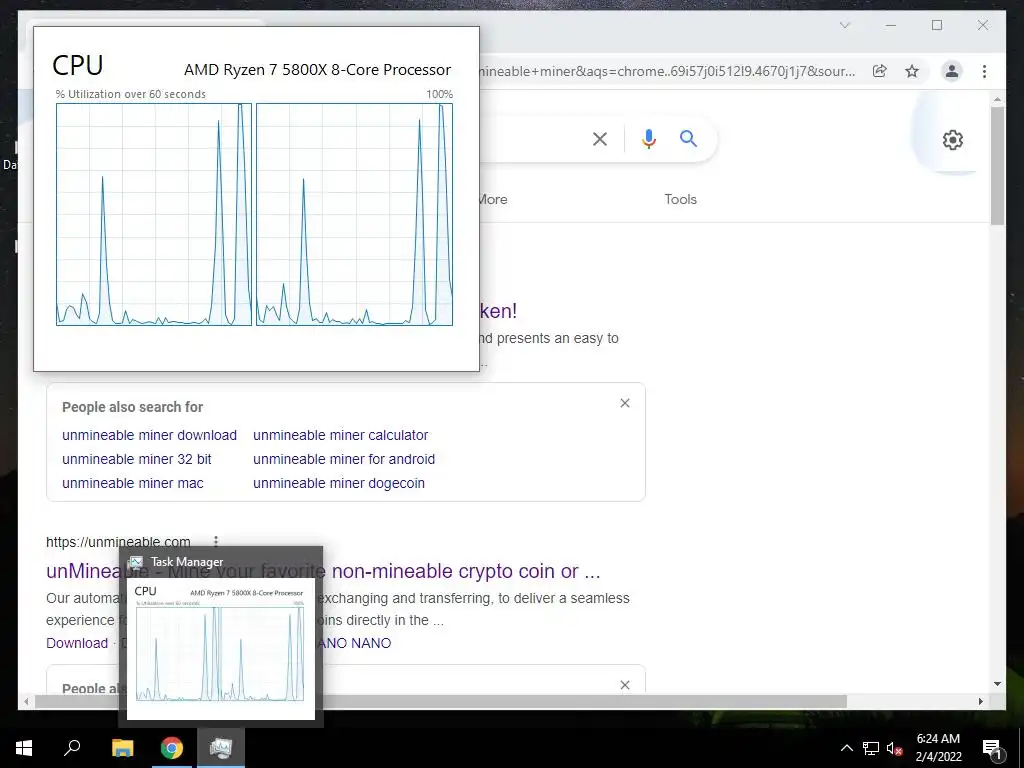Open NANO NANO sitelink
The height and width of the screenshot is (768, 1024).
354,643
